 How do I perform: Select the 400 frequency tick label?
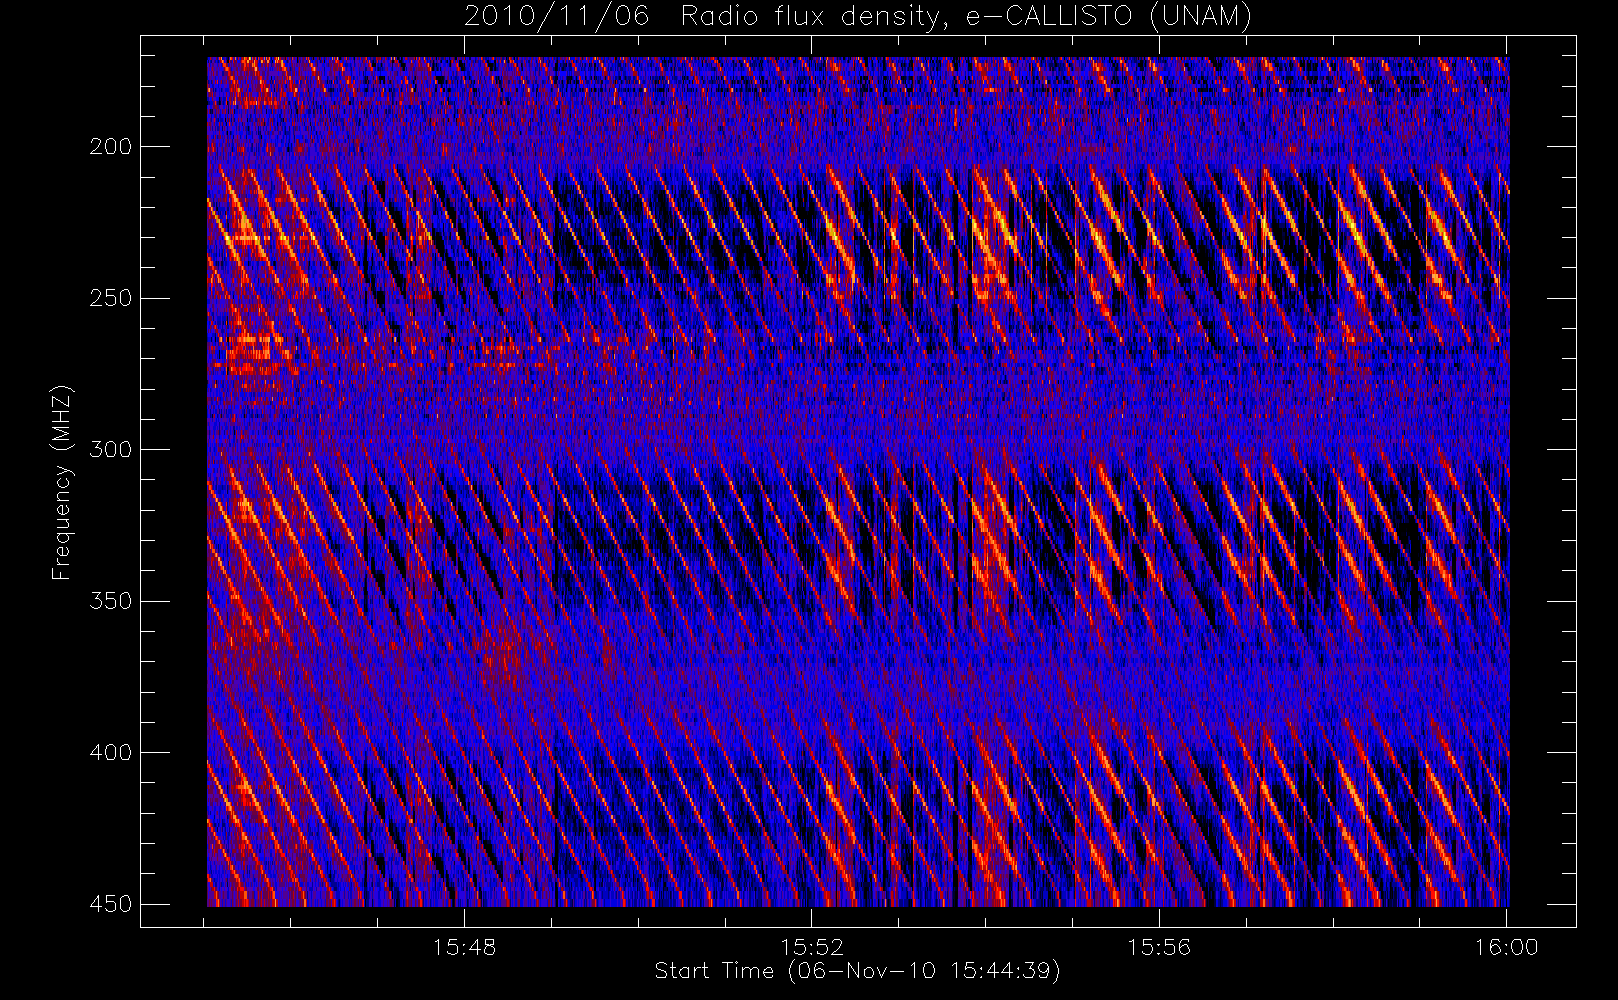pyautogui.click(x=109, y=752)
